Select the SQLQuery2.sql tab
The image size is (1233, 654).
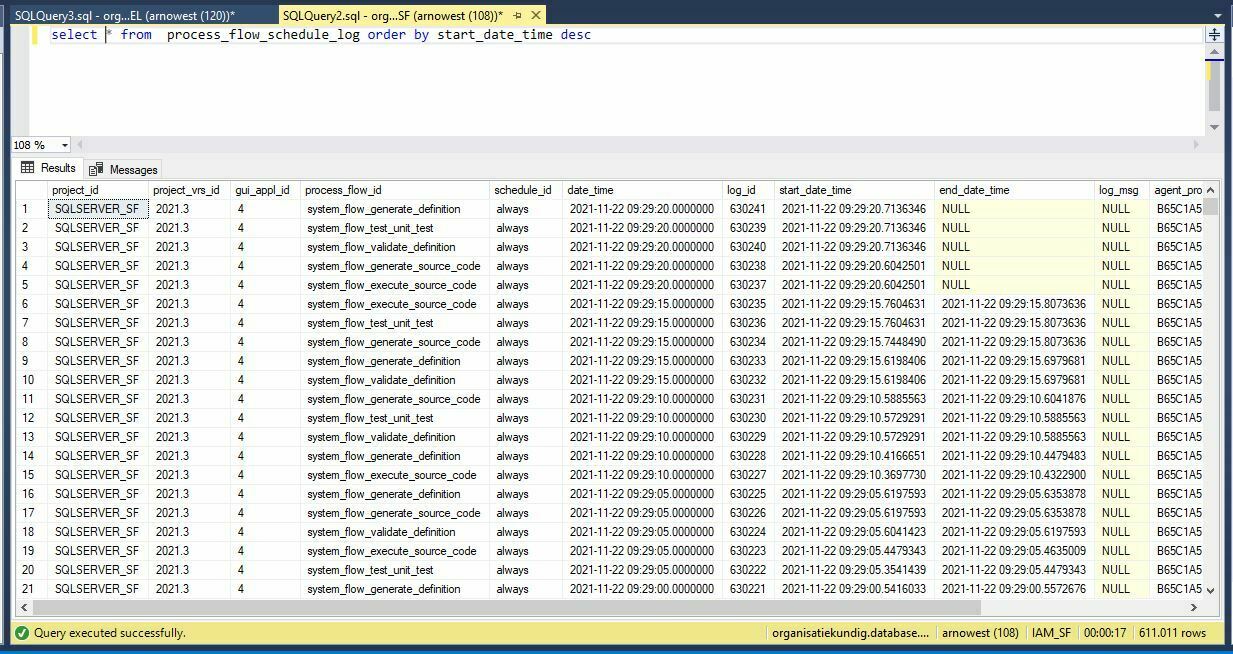392,15
